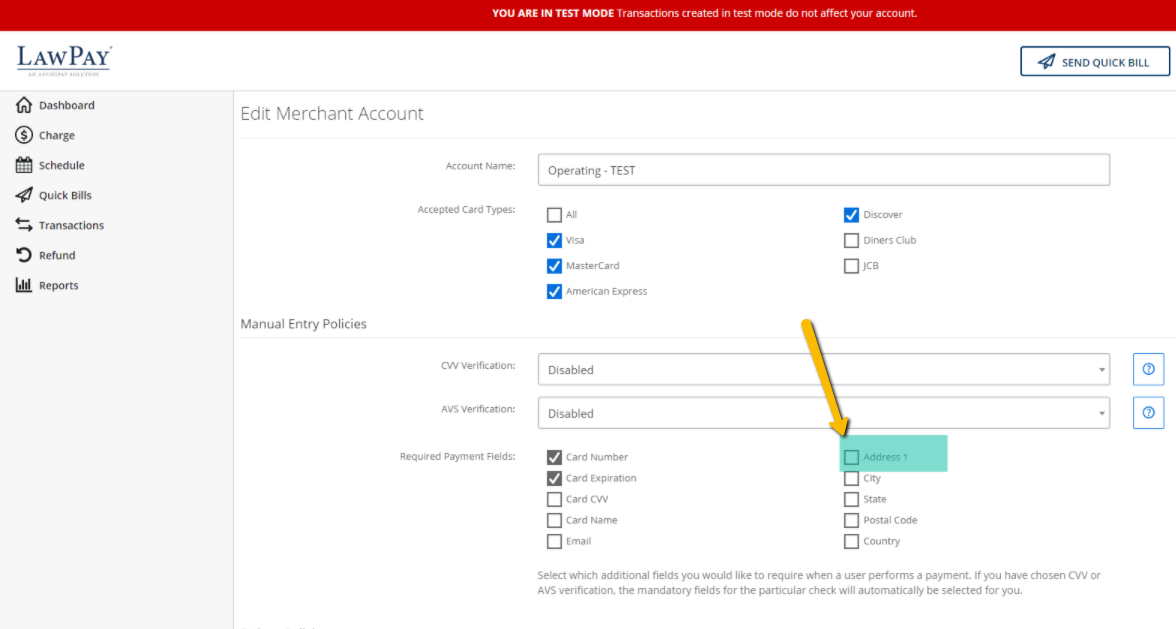Click the Quick Bills paper plane icon
The width and height of the screenshot is (1176, 629).
(x=24, y=195)
